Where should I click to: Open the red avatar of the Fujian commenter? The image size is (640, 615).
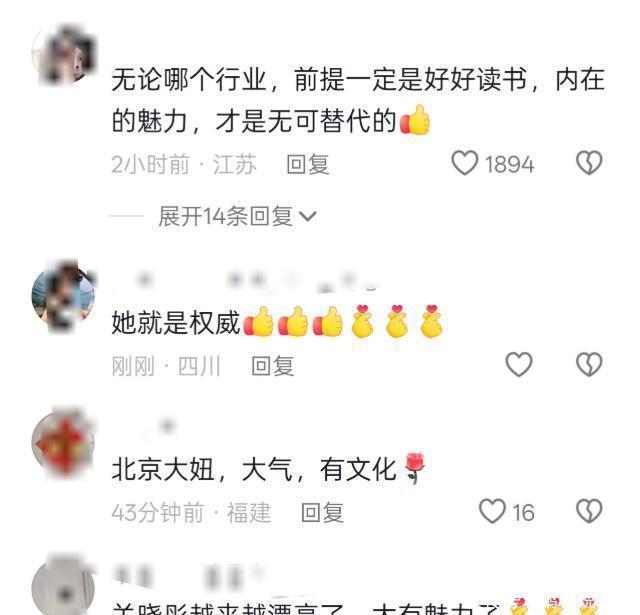64,443
